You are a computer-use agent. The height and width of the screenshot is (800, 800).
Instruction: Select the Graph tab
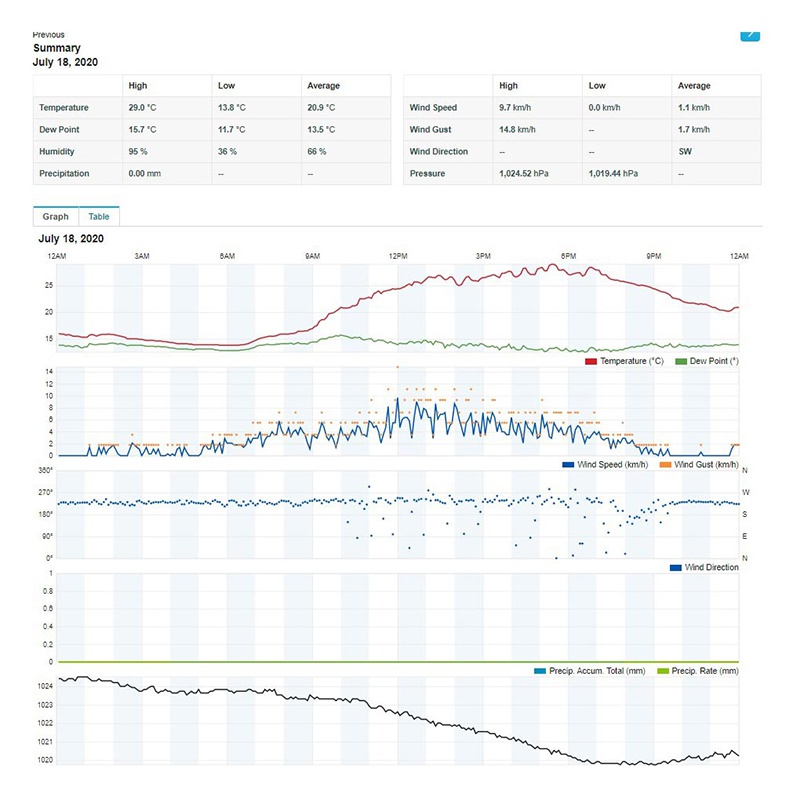pyautogui.click(x=56, y=216)
